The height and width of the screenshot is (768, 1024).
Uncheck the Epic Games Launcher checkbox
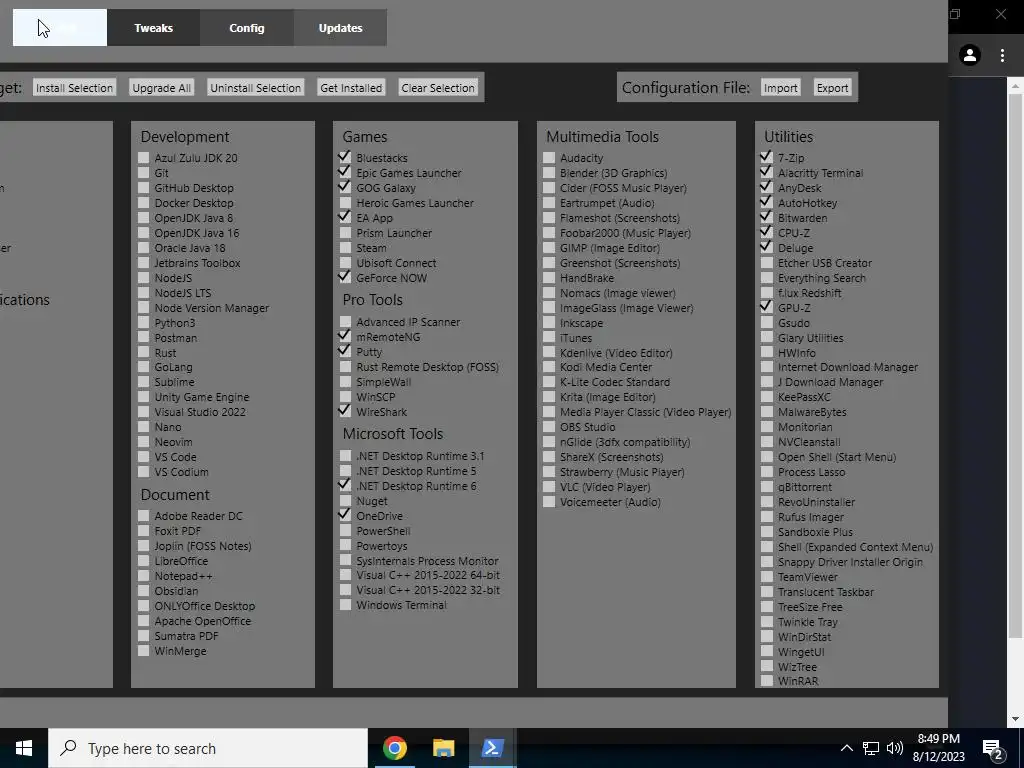pyautogui.click(x=345, y=172)
